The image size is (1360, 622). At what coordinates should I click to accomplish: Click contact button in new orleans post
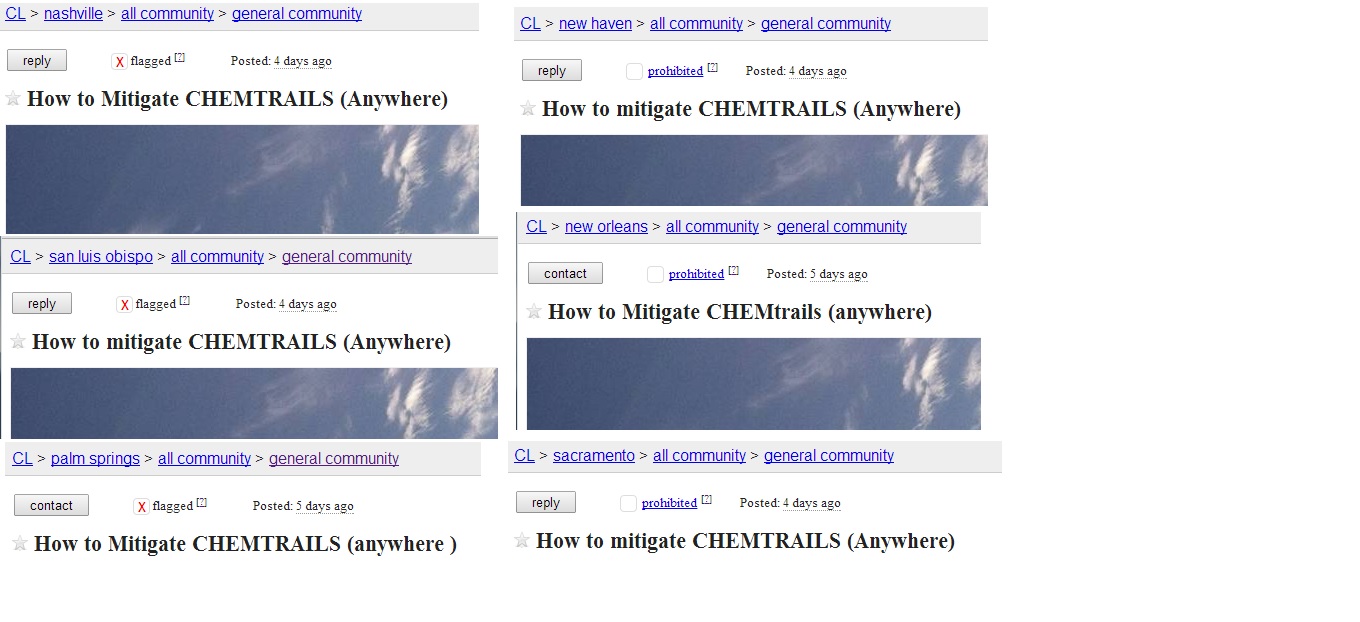(x=565, y=273)
